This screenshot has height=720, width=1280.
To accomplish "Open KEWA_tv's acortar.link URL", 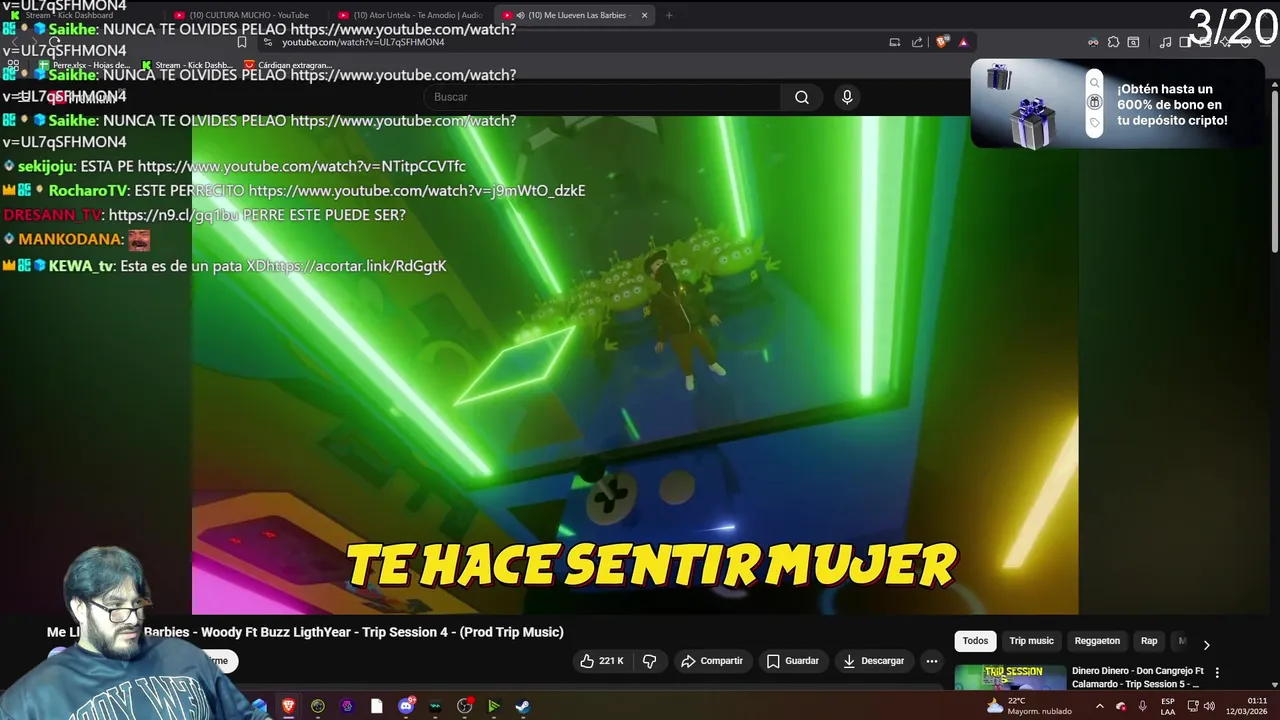I will 358,266.
